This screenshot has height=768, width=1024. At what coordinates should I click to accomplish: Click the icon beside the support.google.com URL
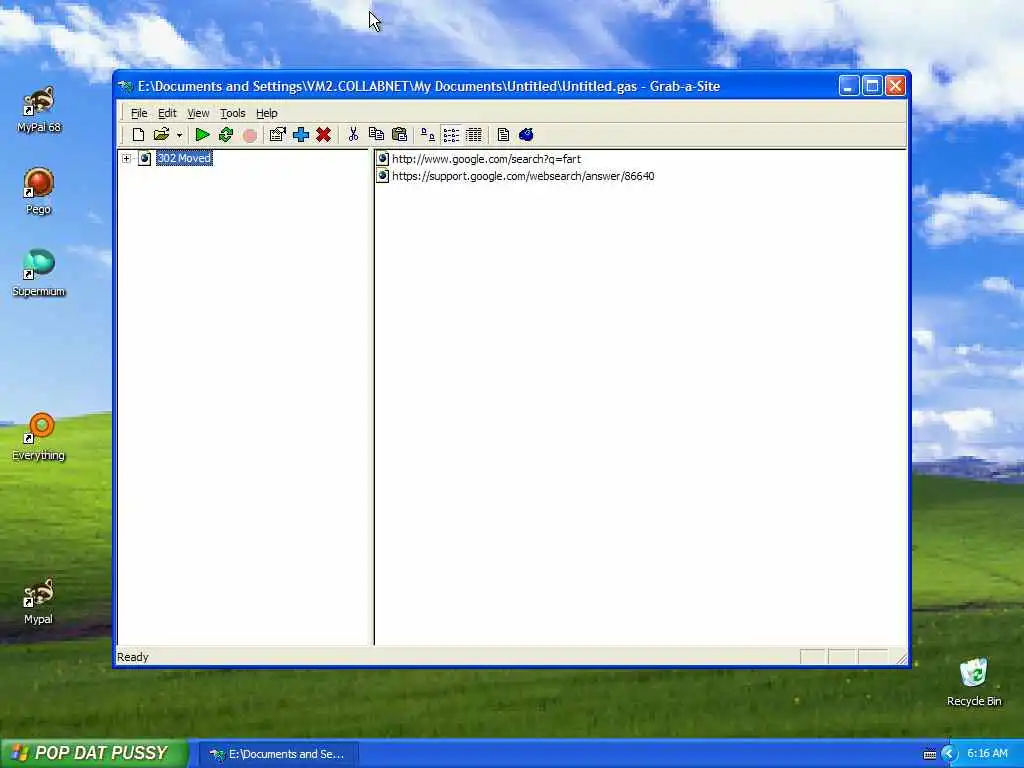click(x=383, y=176)
